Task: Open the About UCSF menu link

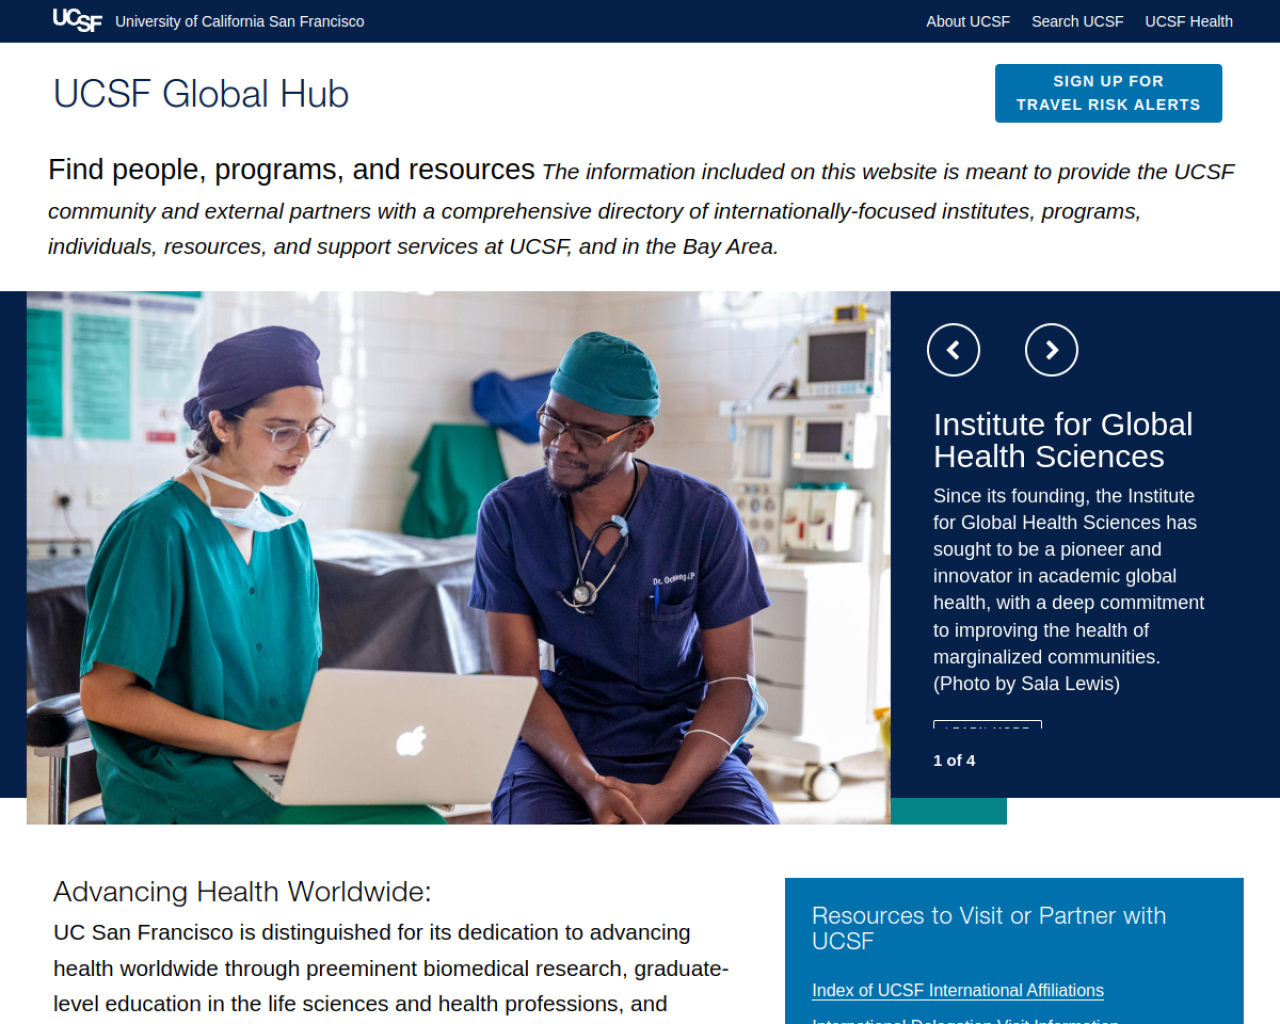Action: click(967, 21)
